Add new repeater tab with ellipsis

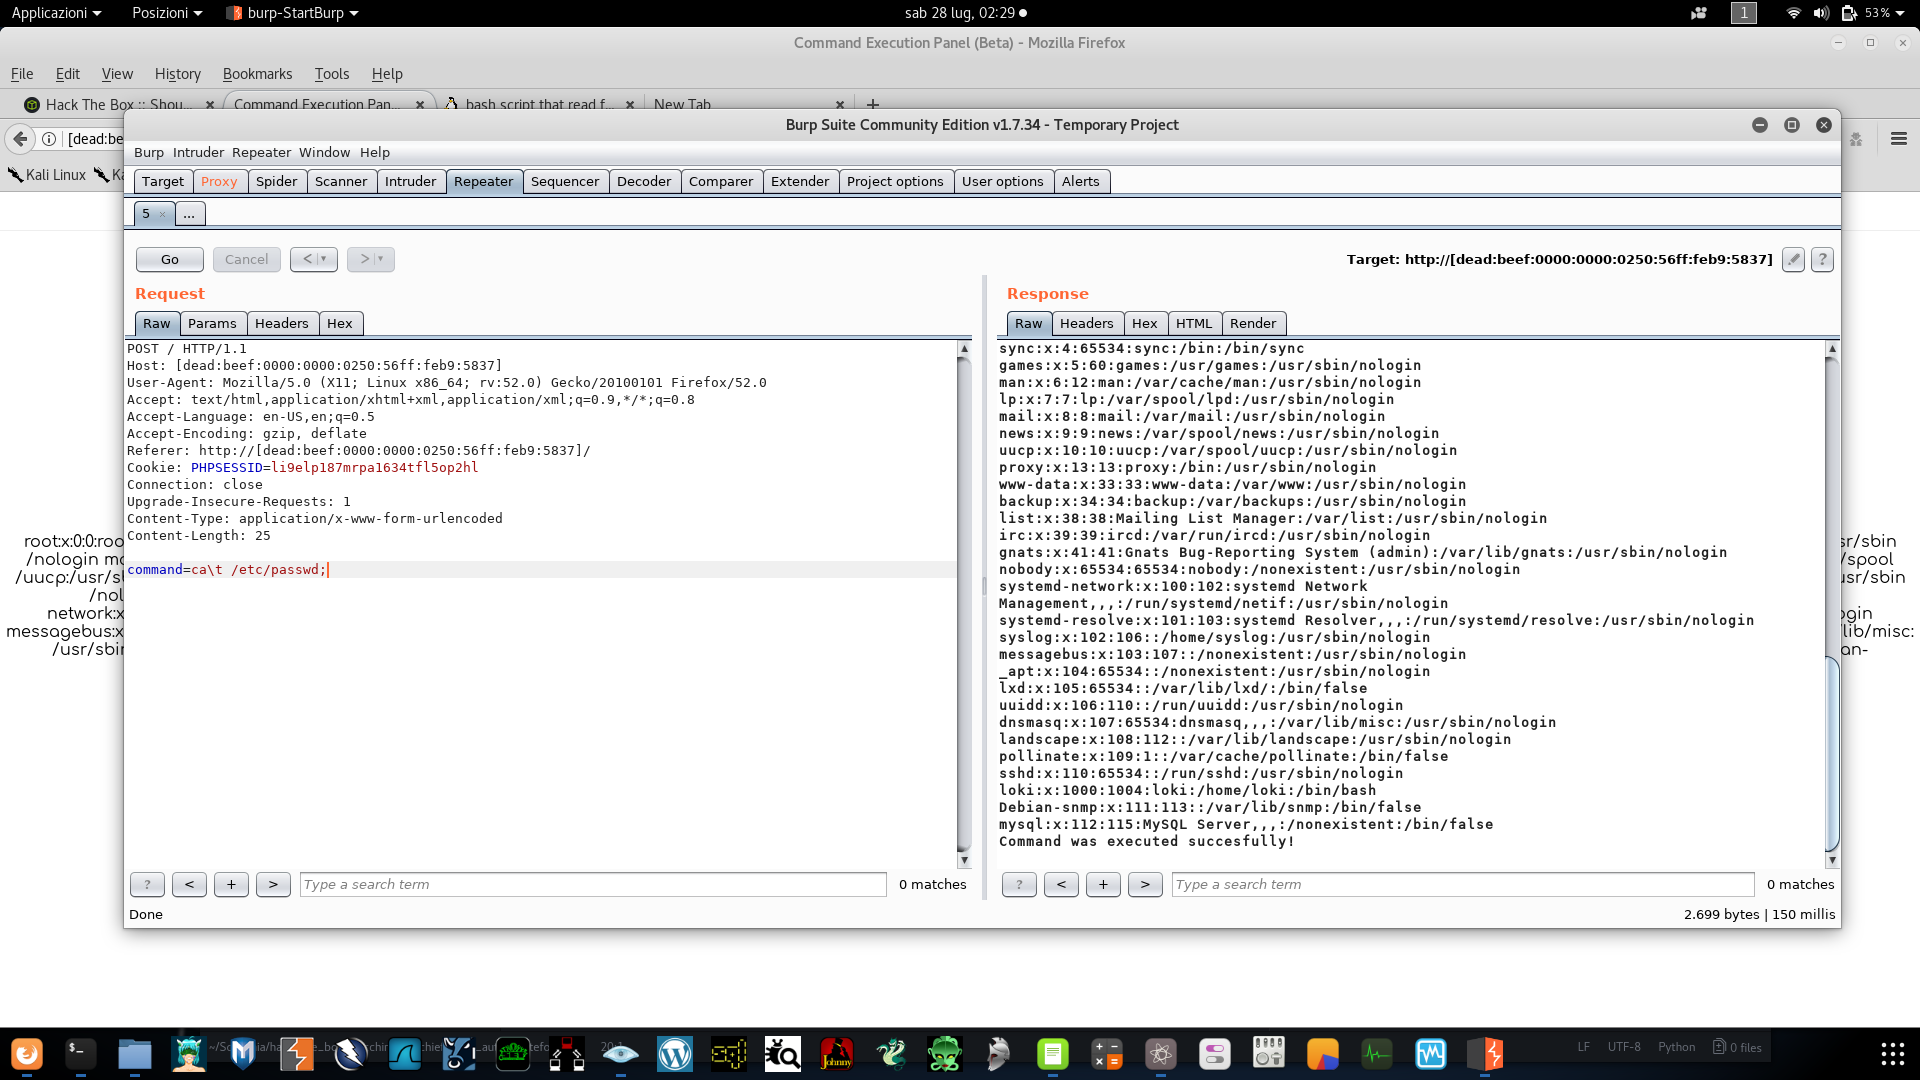pos(189,213)
